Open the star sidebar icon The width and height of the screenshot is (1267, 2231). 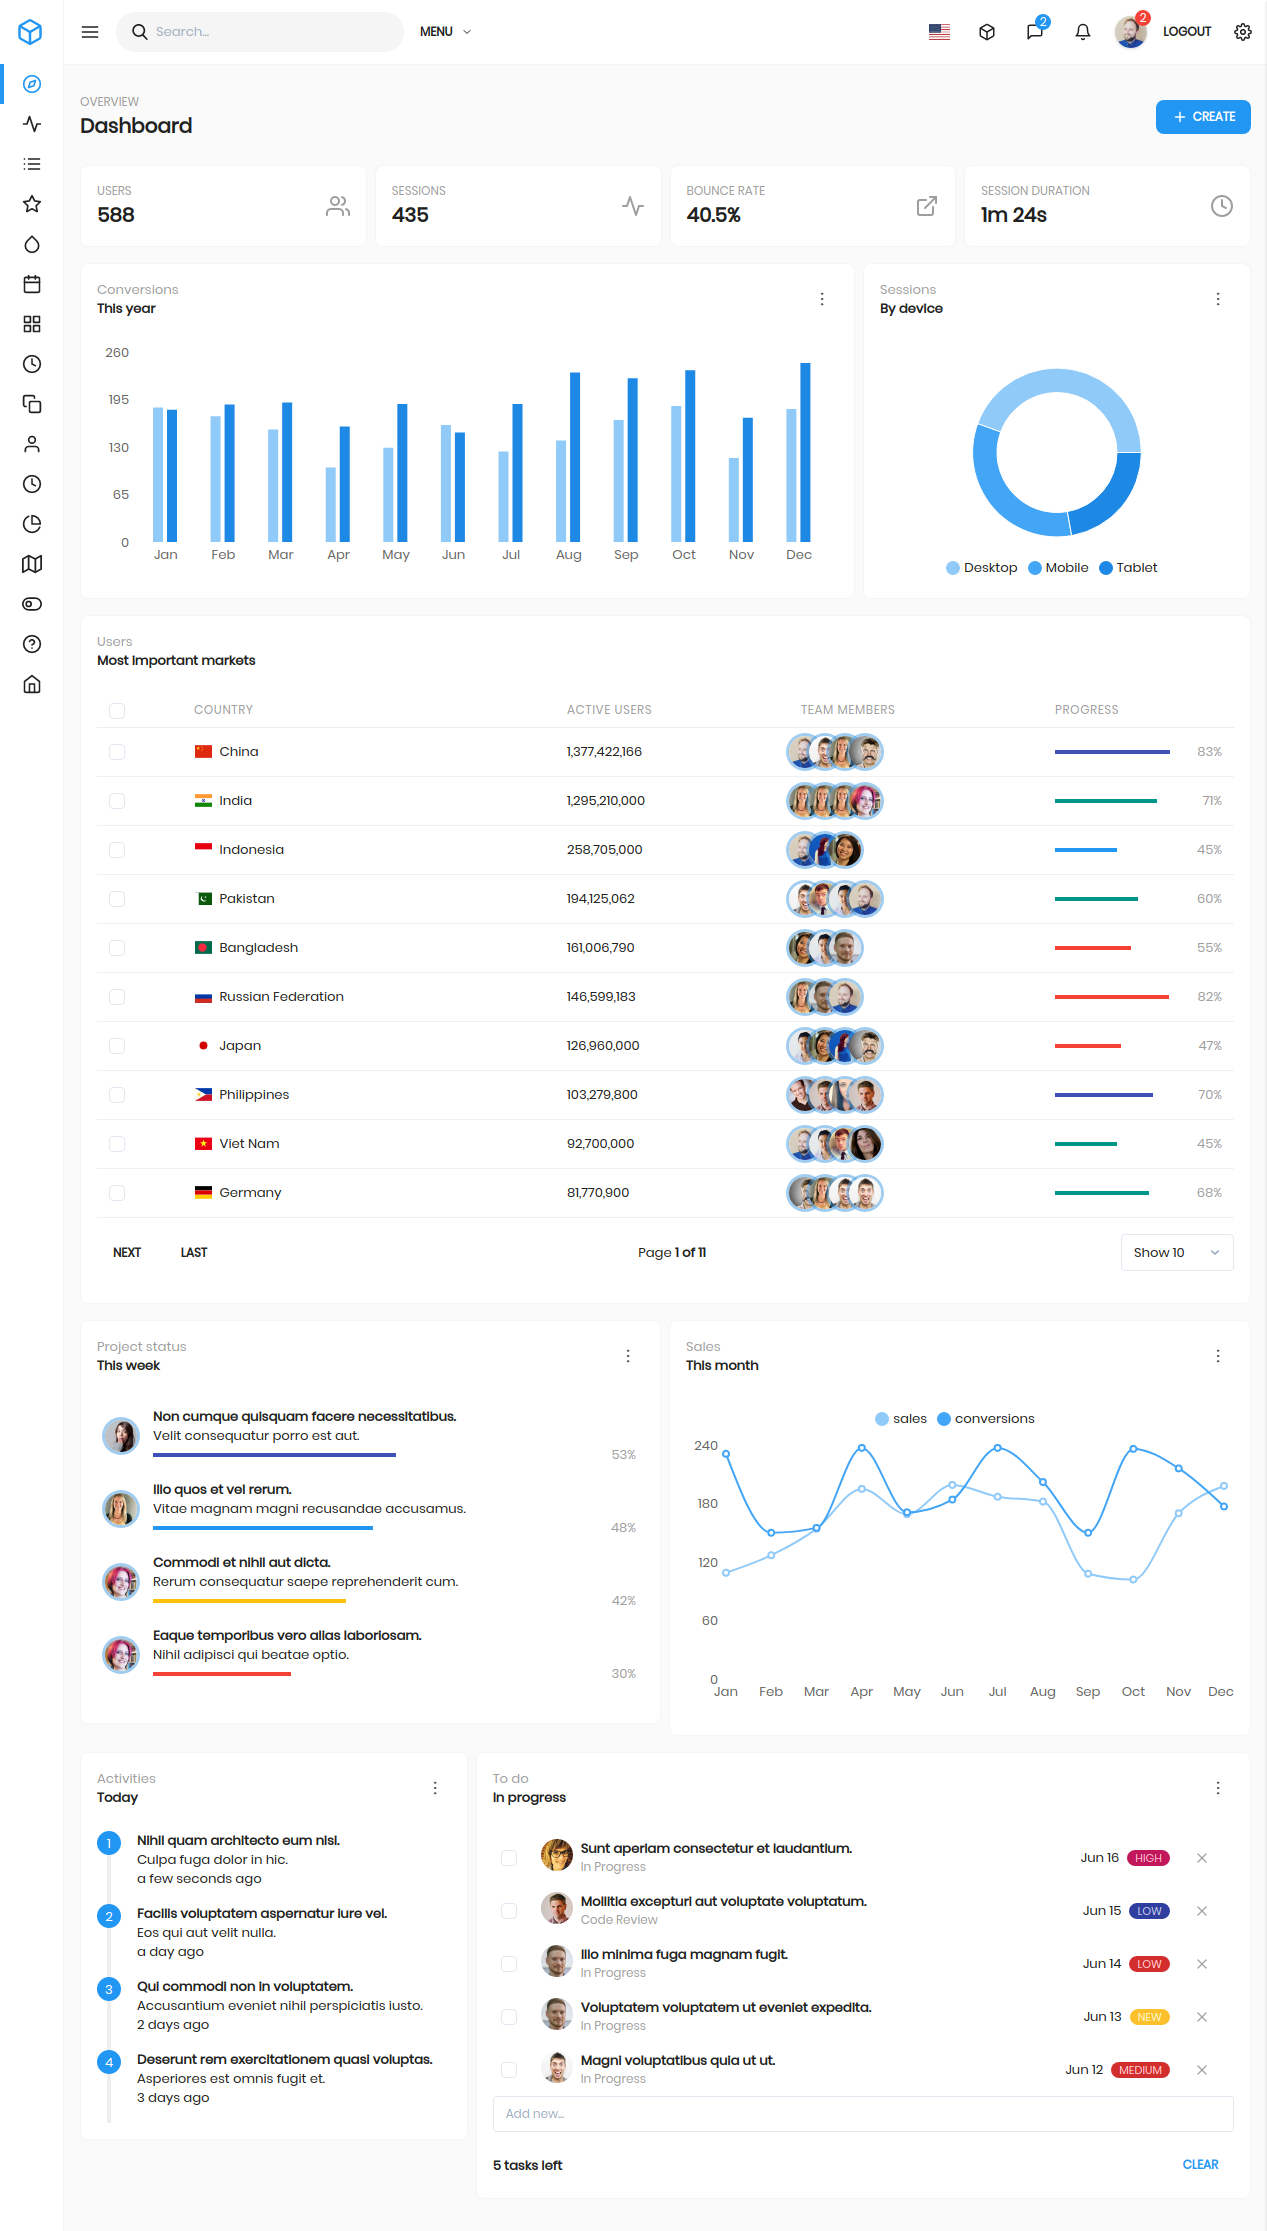32,204
